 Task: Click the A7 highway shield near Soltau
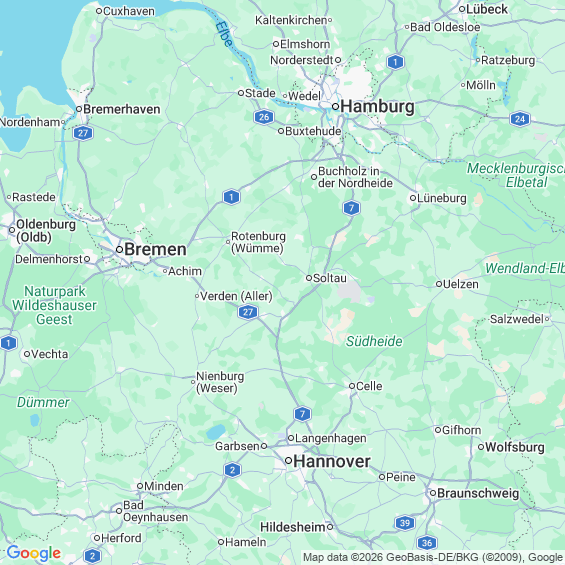click(x=351, y=208)
